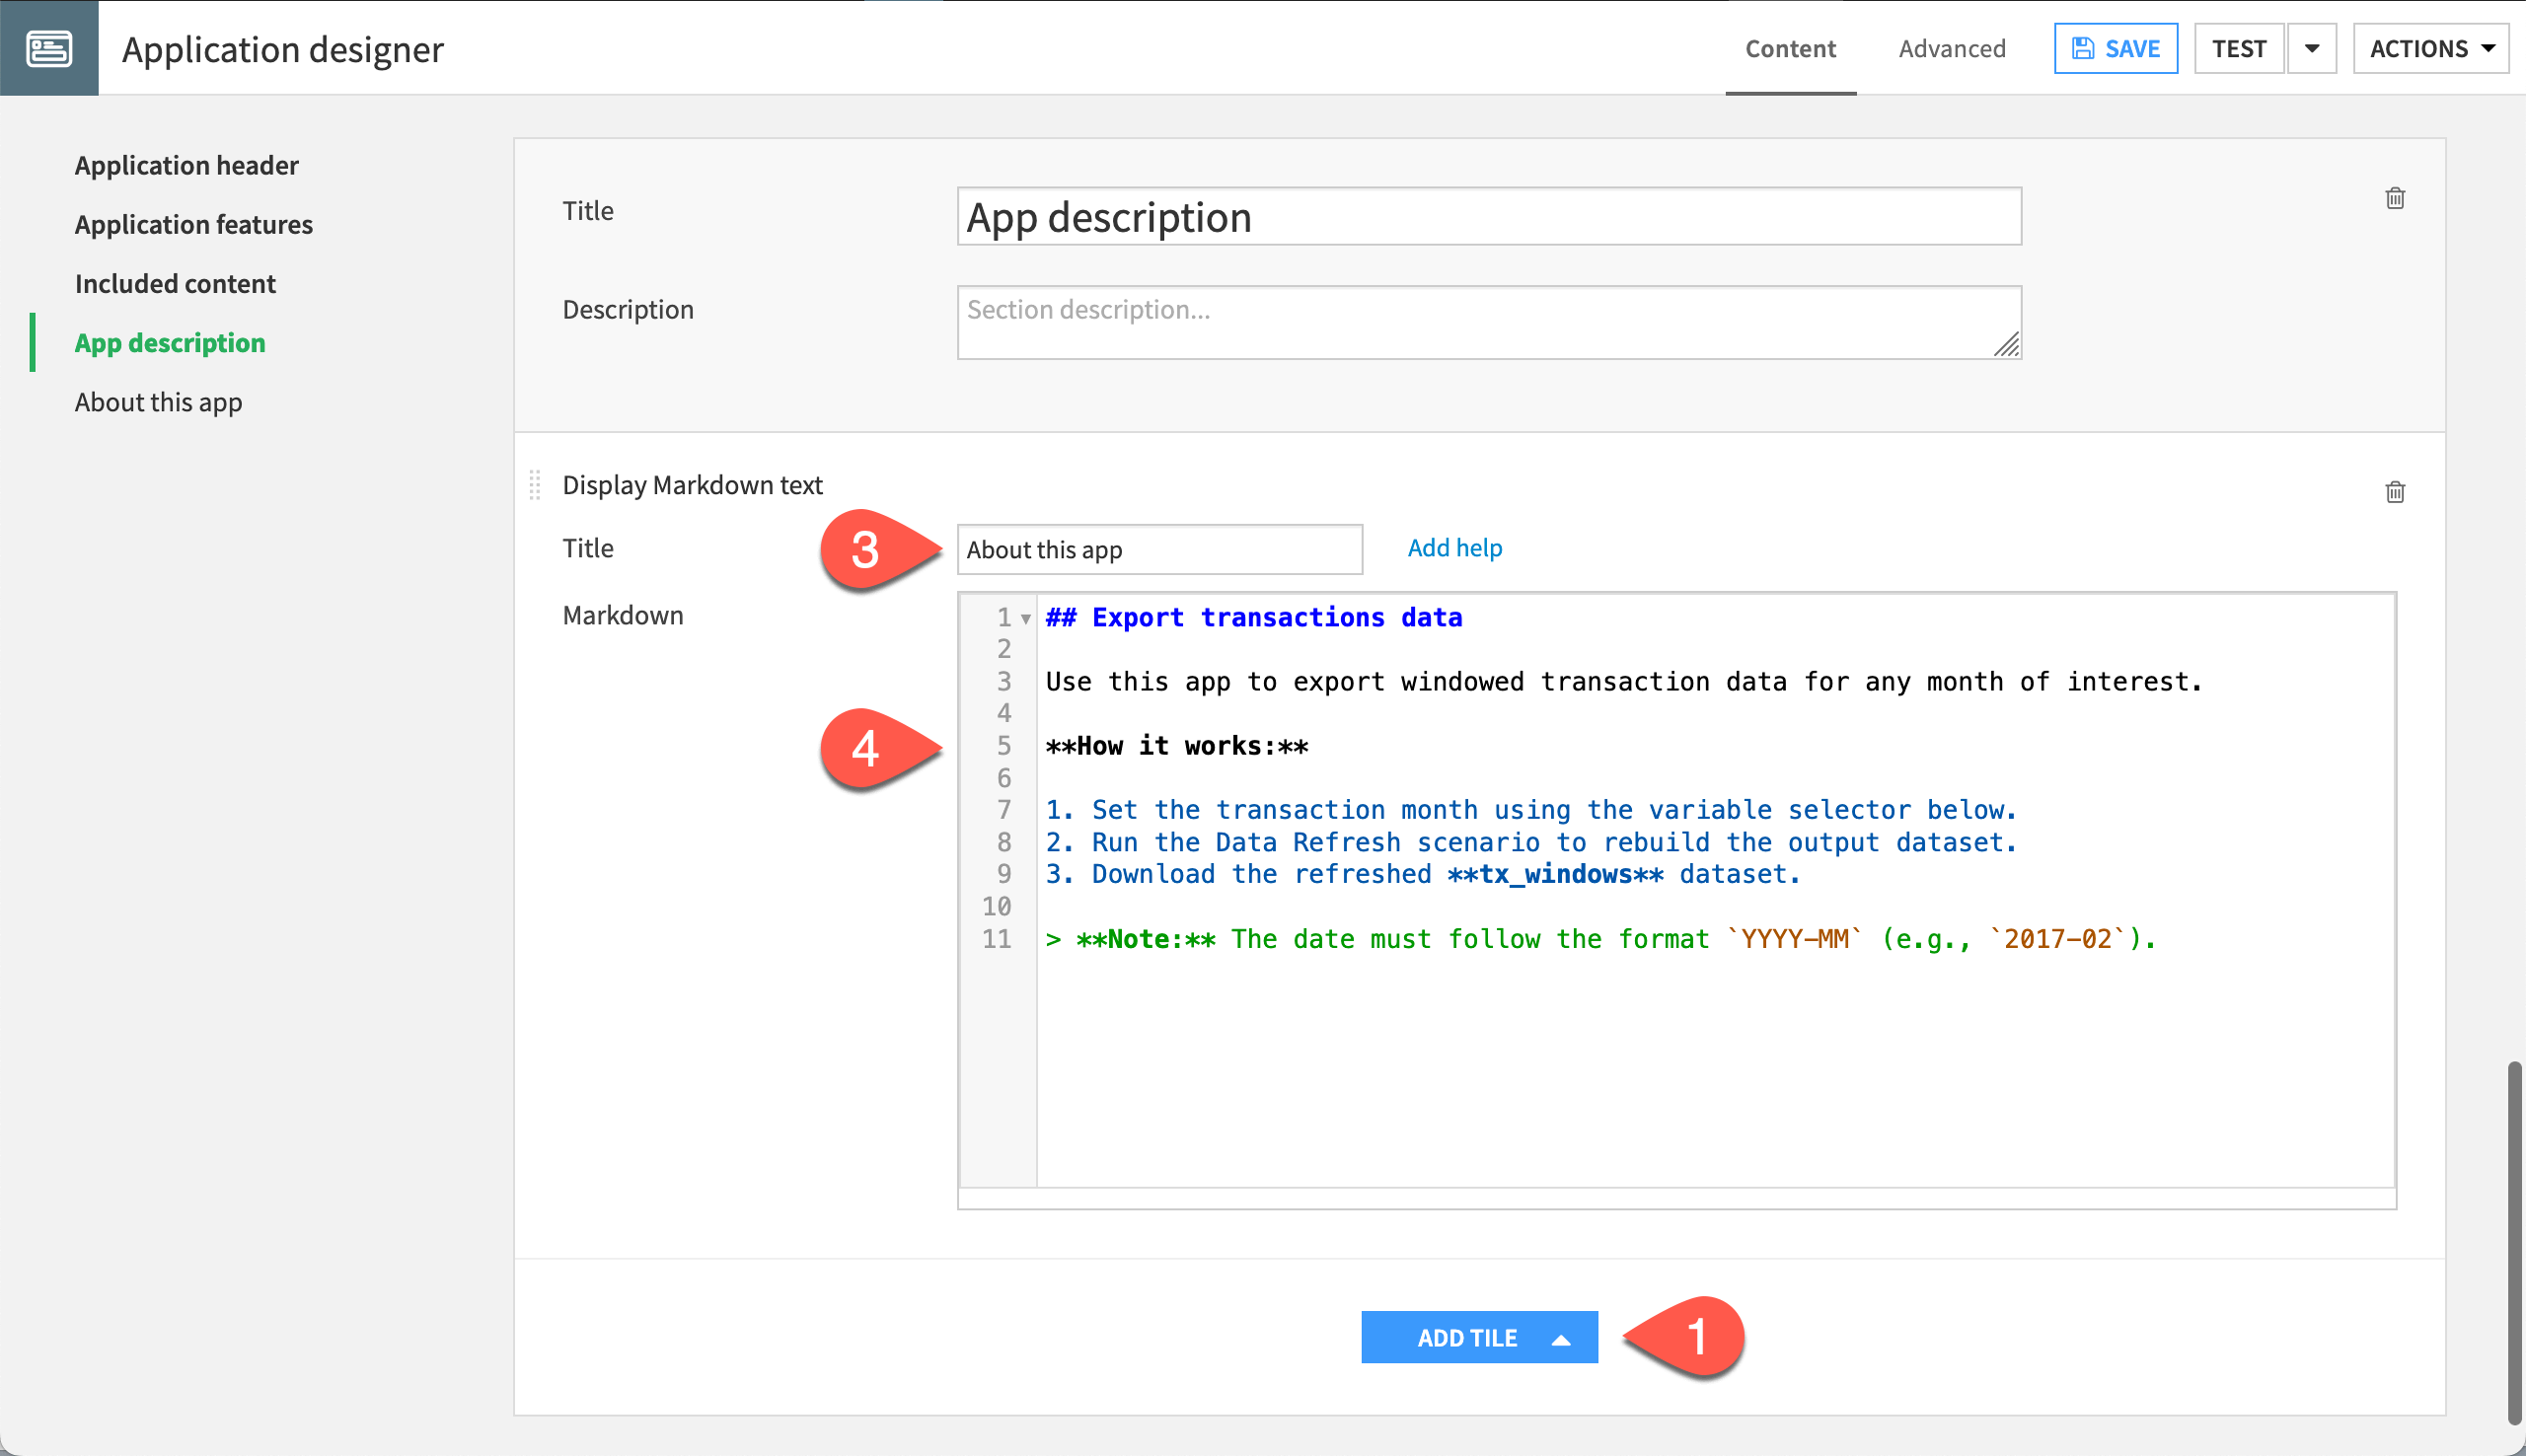Click into the Section description field
Screen dimensions: 2526x1456
pyautogui.click(x=1488, y=321)
